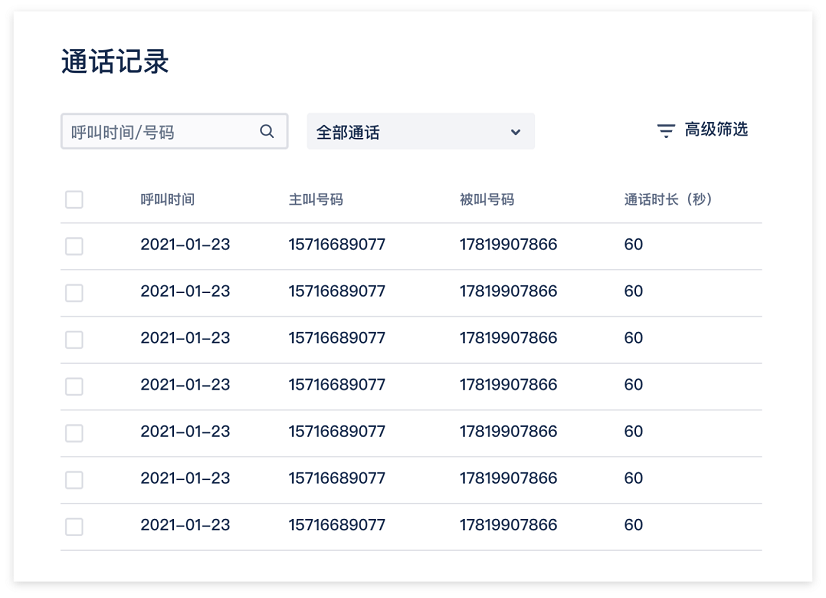Click the 呼叫时间 column header

click(x=168, y=199)
